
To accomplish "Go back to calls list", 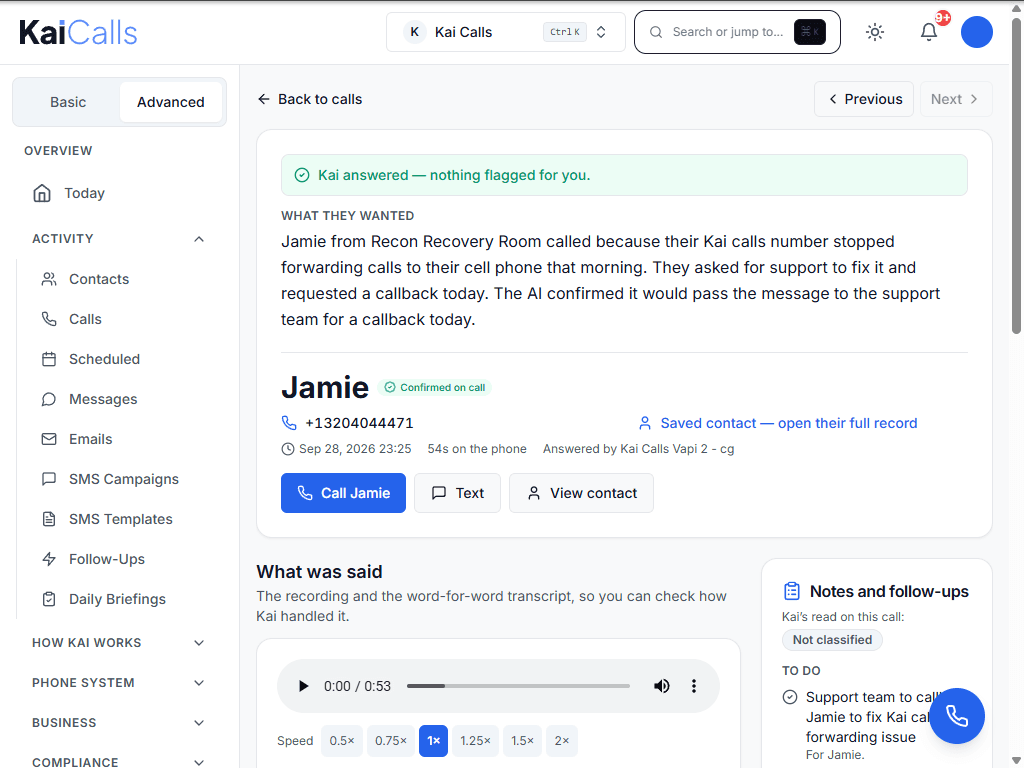I will coord(310,99).
